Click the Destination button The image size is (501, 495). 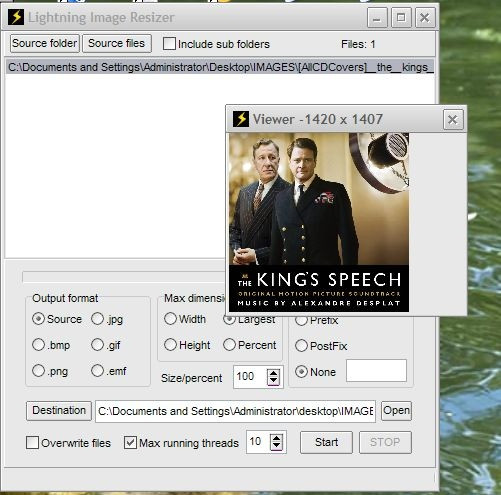[x=59, y=411]
